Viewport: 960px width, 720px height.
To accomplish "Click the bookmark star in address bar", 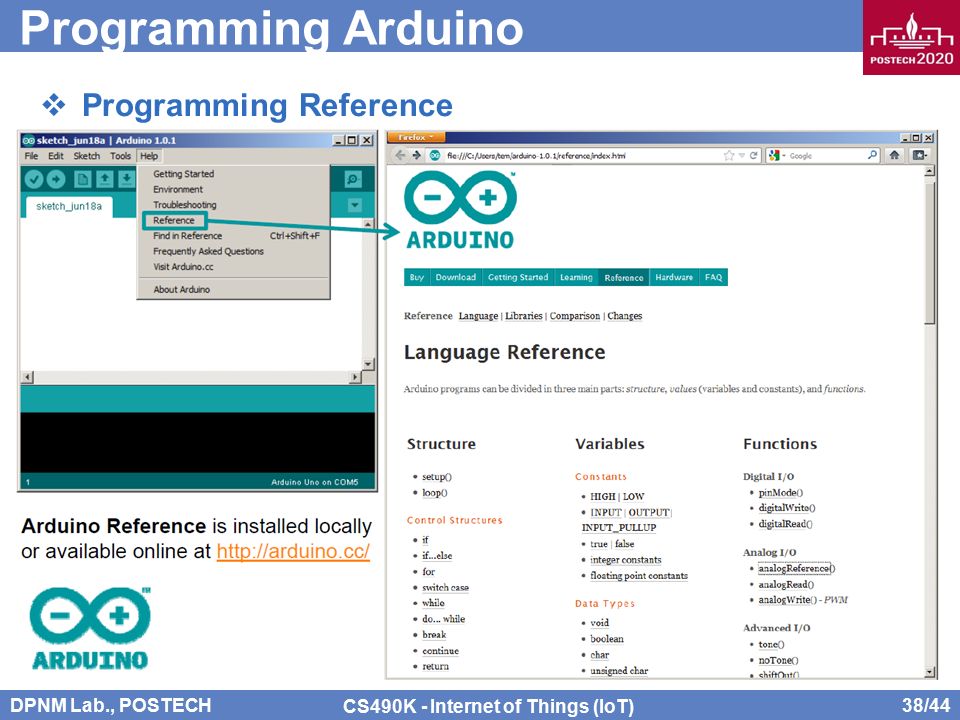I will tap(729, 156).
